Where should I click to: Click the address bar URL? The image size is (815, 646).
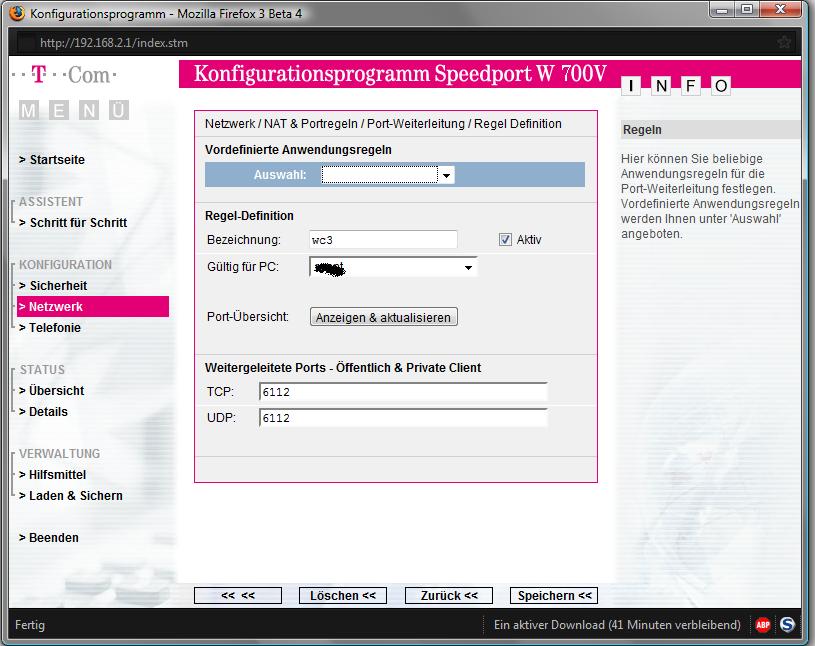(114, 43)
